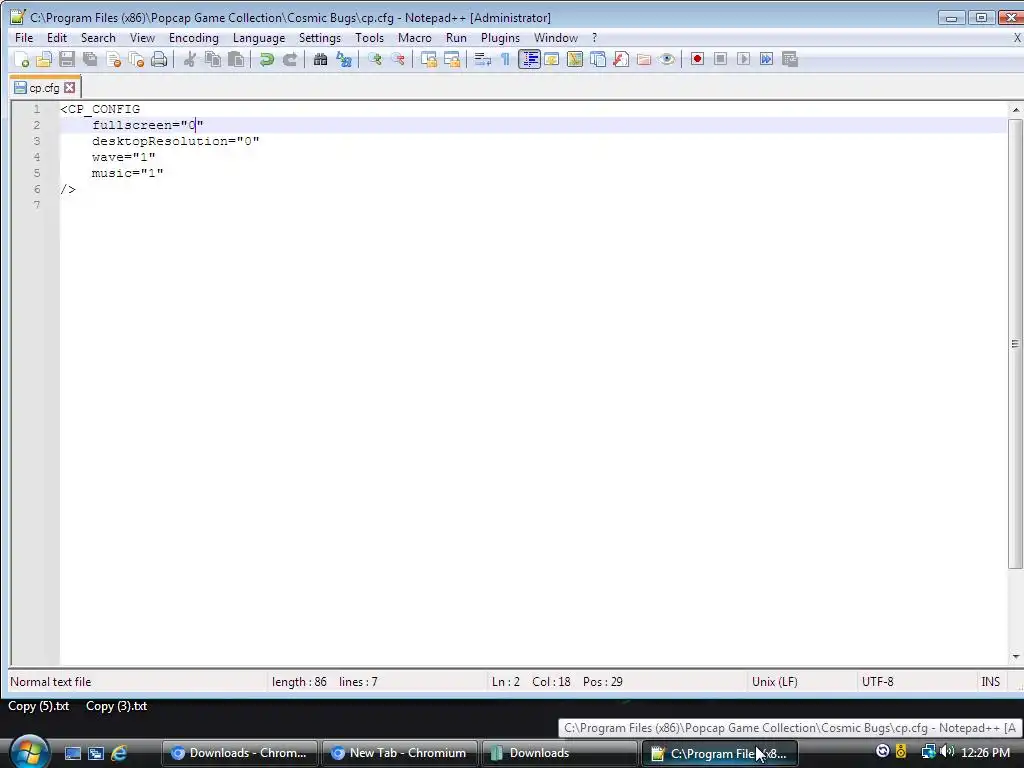Open the Replace dialog icon
Viewport: 1024px width, 768px height.
click(x=344, y=59)
